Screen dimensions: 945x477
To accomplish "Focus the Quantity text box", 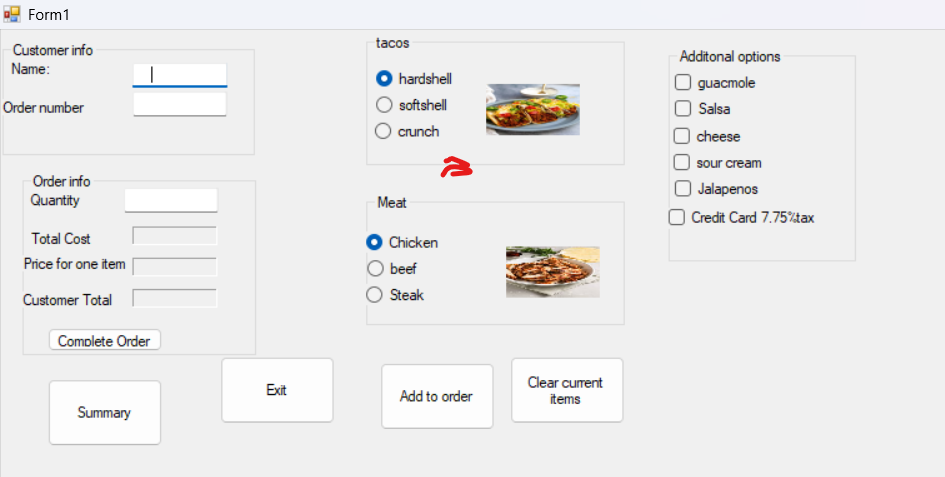I will (170, 200).
